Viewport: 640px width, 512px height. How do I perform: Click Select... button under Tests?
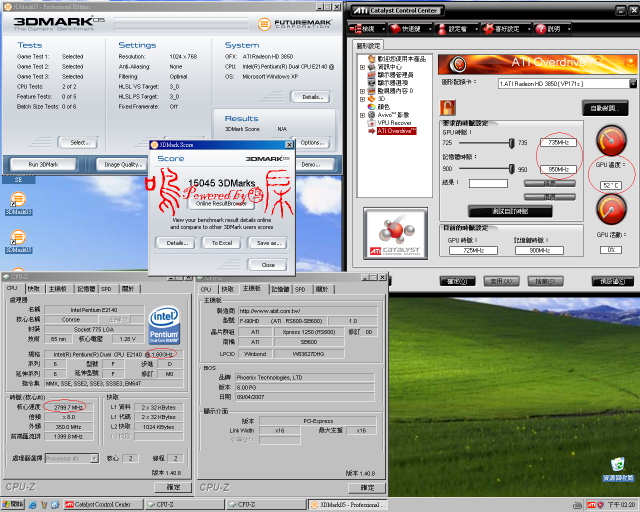(x=78, y=142)
